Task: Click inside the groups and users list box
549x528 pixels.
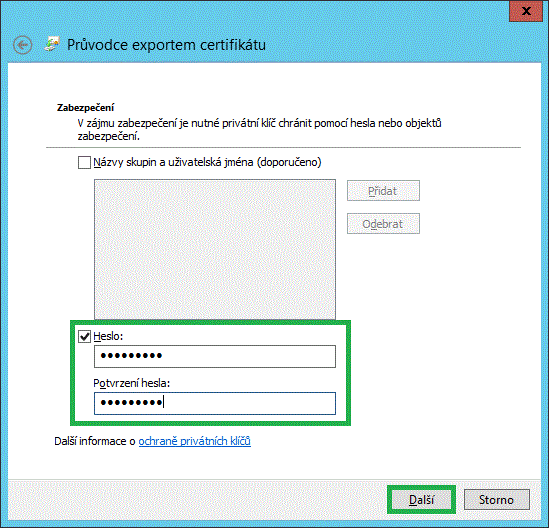Action: (x=215, y=249)
